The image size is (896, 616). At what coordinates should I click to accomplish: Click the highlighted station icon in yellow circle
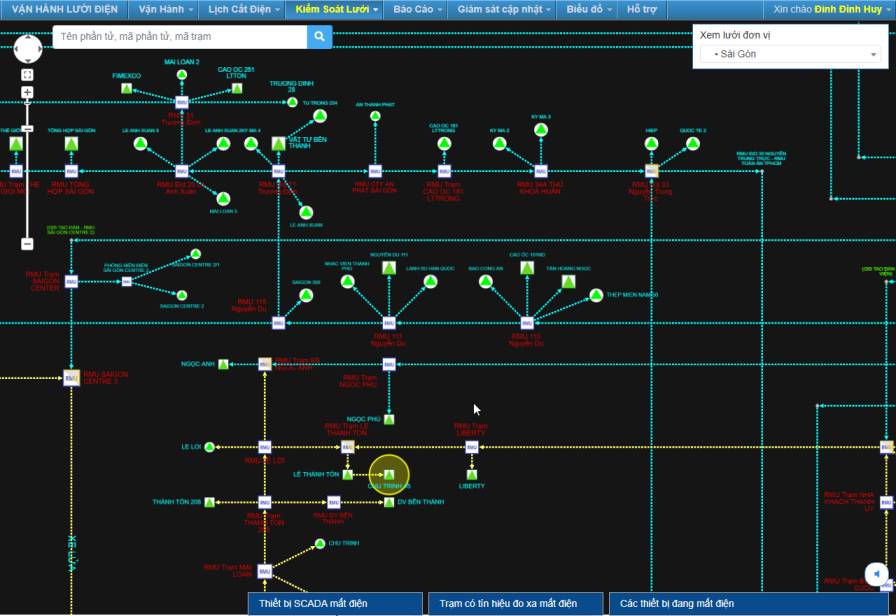[389, 474]
